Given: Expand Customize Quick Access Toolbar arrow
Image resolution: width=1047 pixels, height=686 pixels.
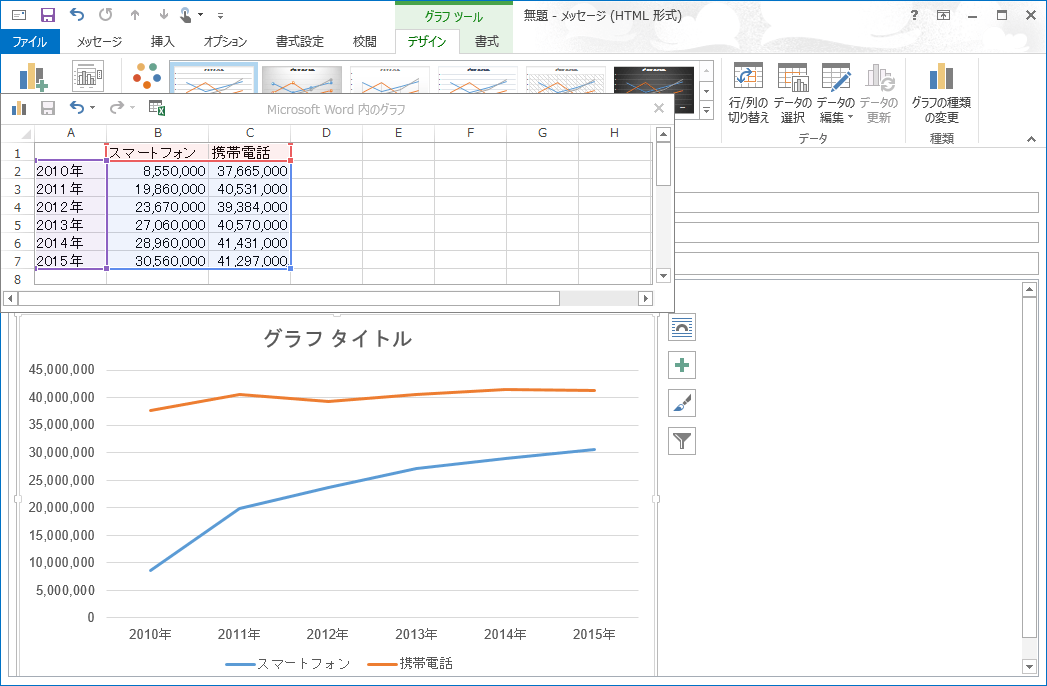Looking at the screenshot, I should [x=220, y=15].
